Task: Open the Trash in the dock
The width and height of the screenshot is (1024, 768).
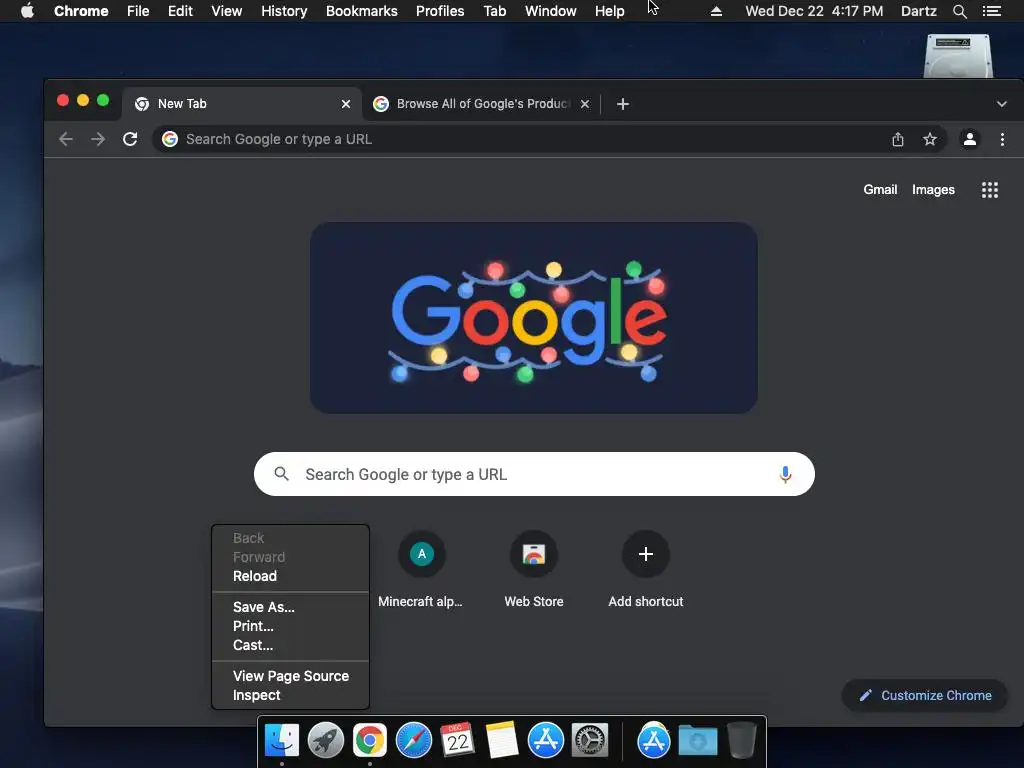Action: tap(741, 740)
